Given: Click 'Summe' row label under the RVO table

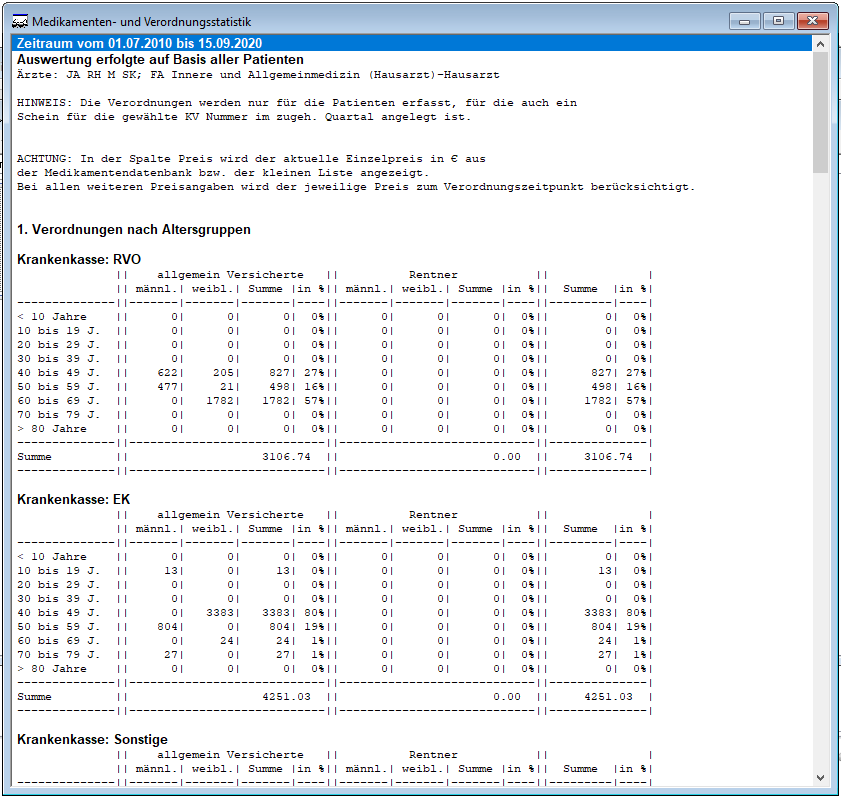Looking at the screenshot, I should [x=34, y=457].
